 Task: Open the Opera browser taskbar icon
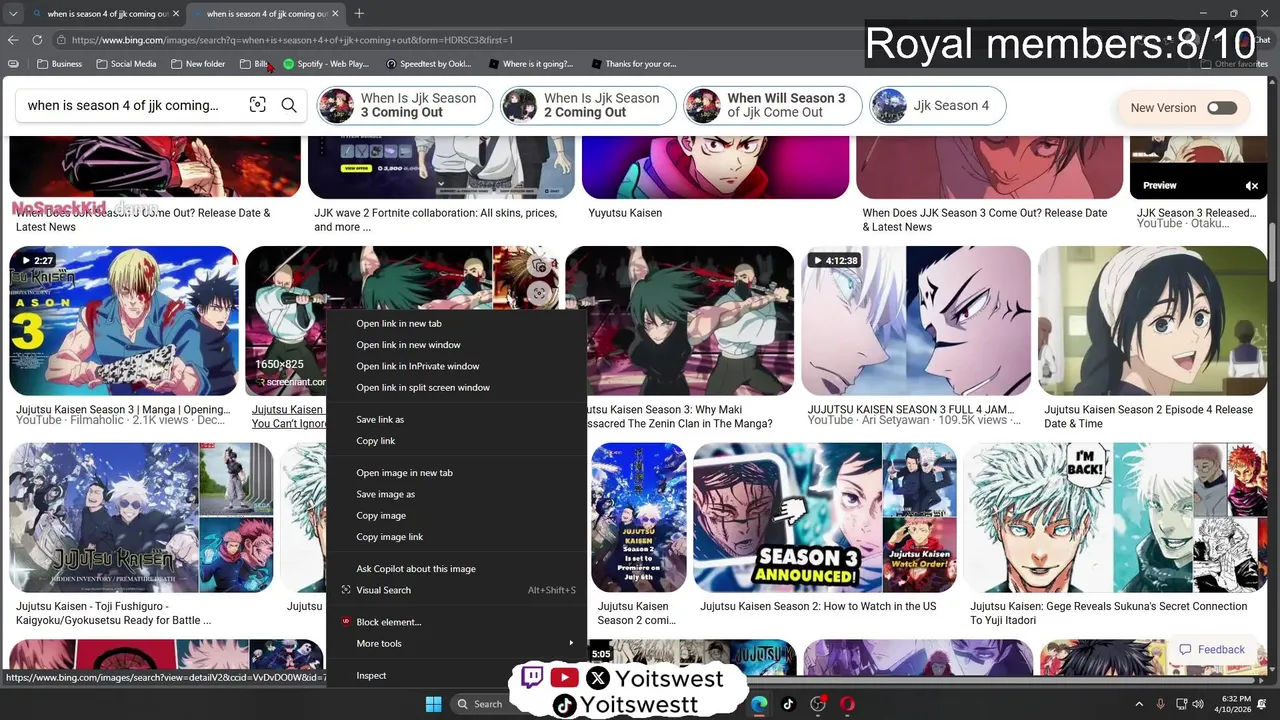coord(847,704)
